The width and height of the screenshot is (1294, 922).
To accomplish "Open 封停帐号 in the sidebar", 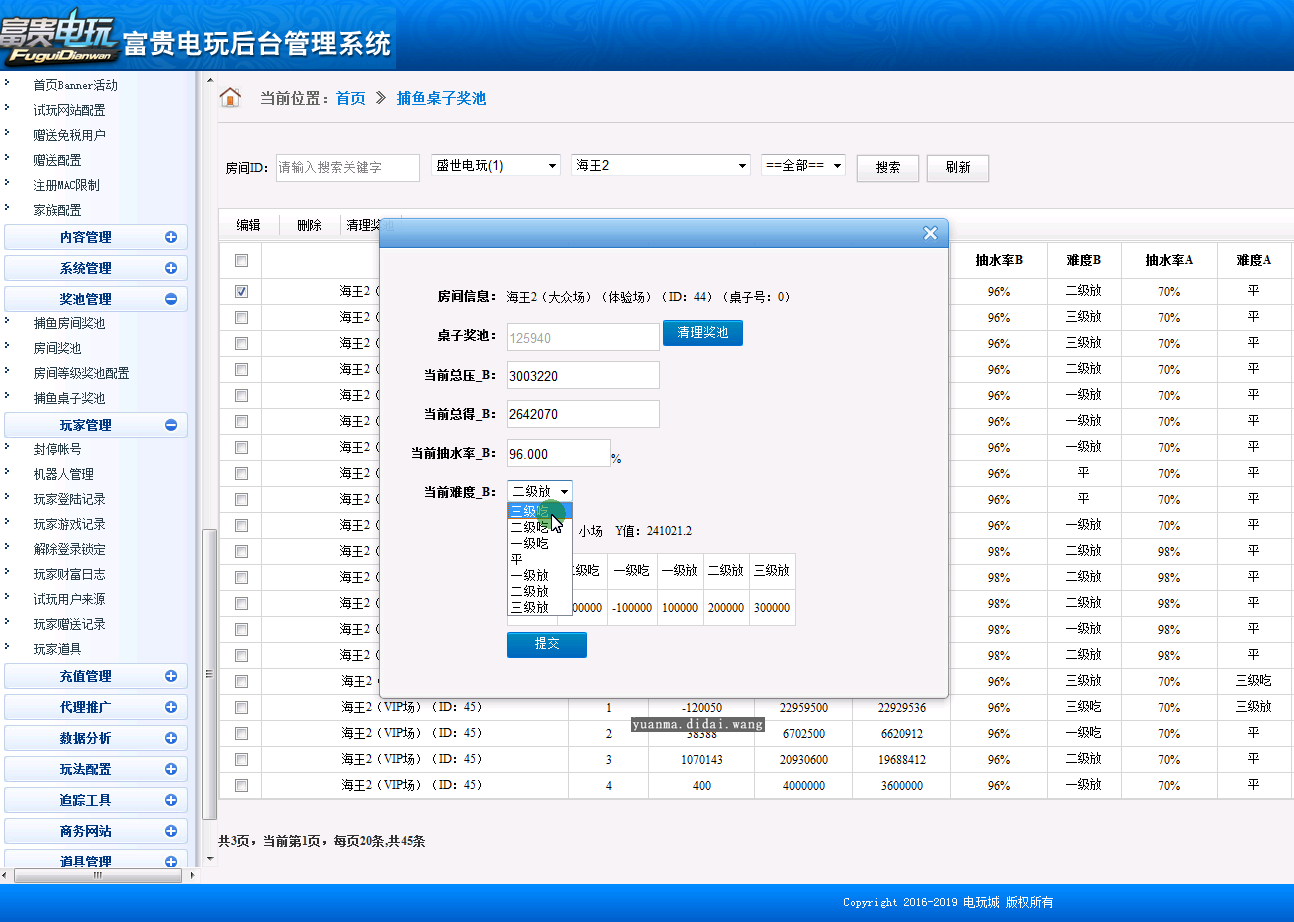I will [x=57, y=449].
